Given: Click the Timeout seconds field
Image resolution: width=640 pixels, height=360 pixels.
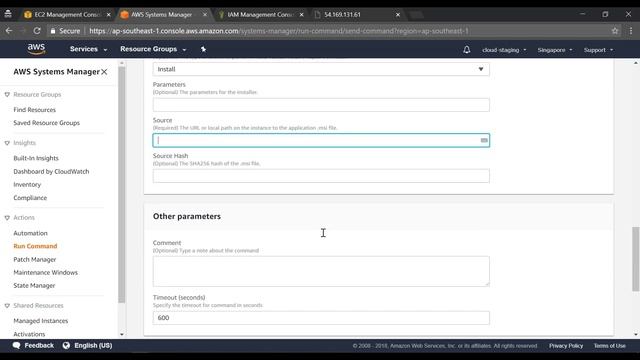Looking at the screenshot, I should tap(321, 318).
